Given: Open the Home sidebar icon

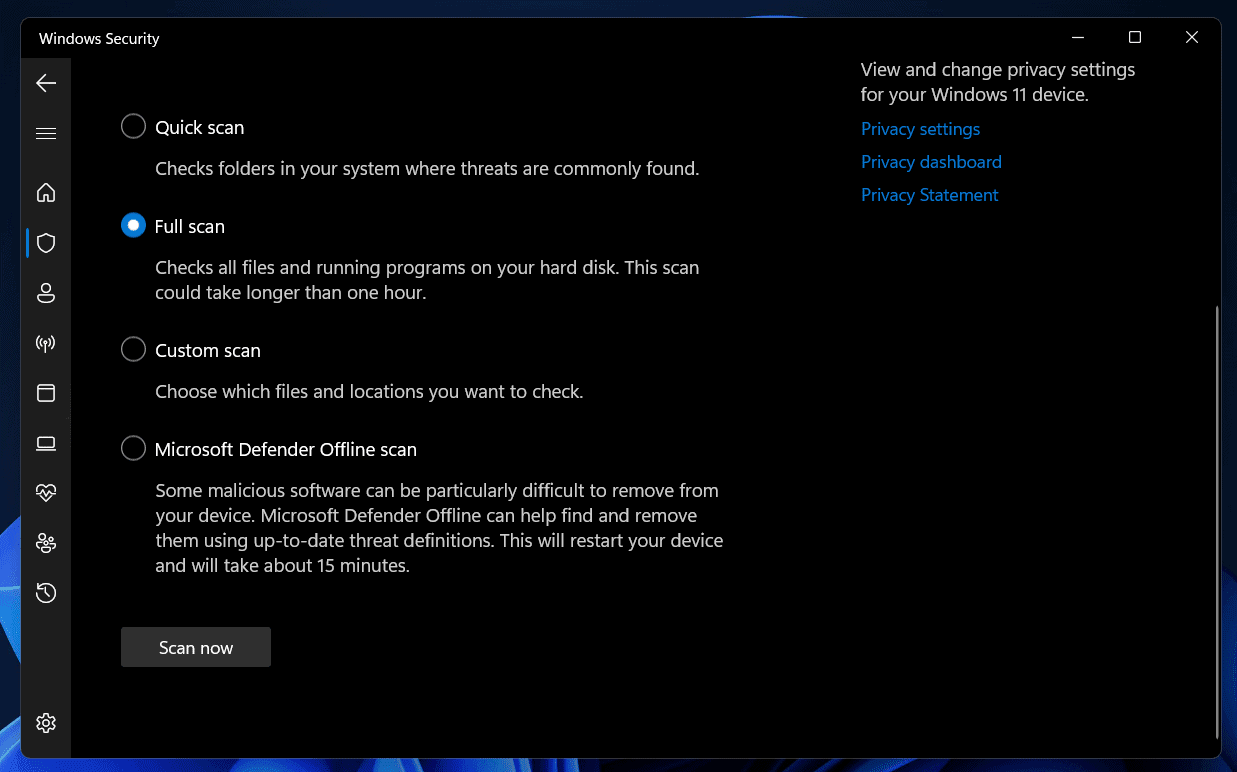Looking at the screenshot, I should click(46, 193).
